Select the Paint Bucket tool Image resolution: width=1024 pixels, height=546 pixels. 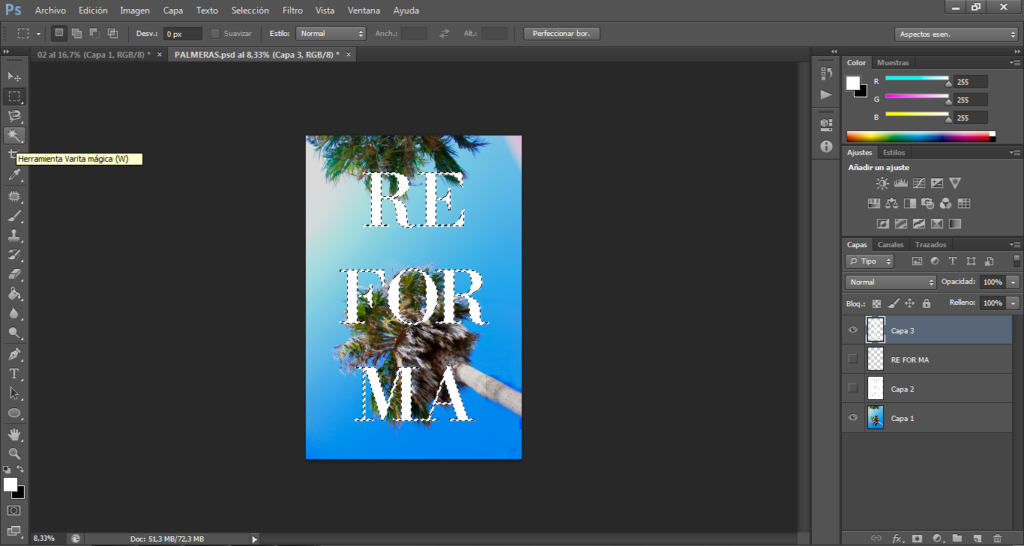pos(14,294)
